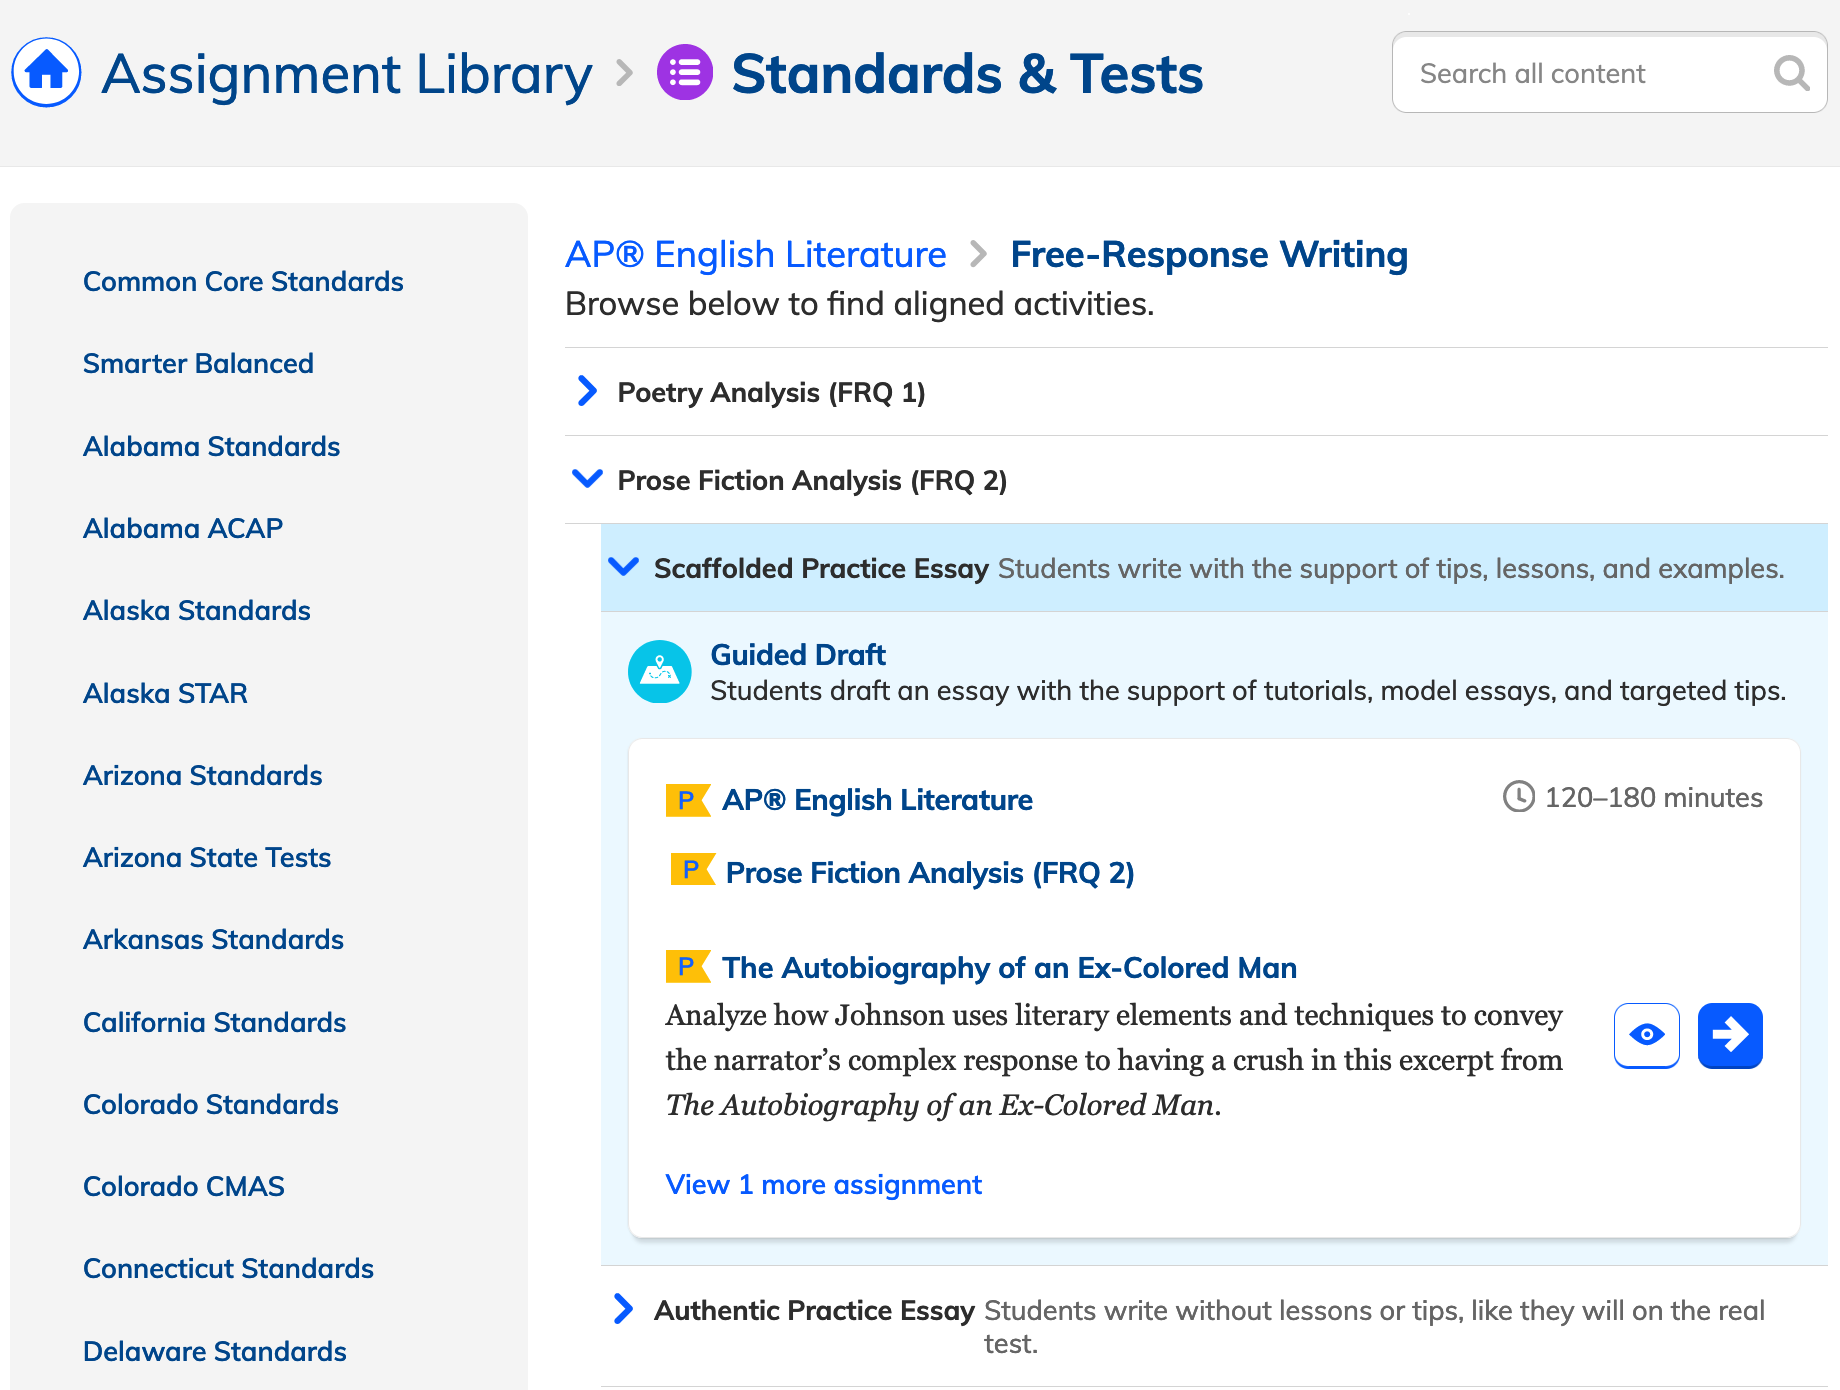This screenshot has height=1390, width=1840.
Task: Click the breadcrumb arrow after Assignment Library
Action: 624,73
